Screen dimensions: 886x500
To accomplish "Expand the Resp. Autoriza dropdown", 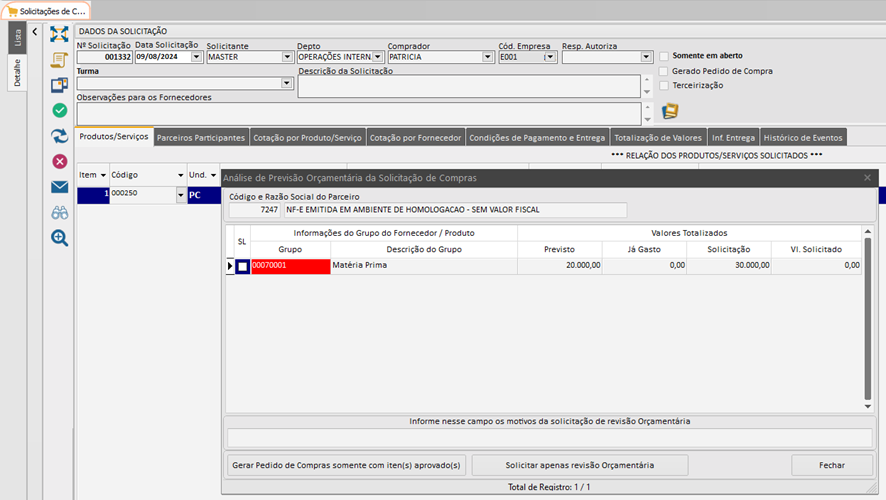I will click(646, 57).
